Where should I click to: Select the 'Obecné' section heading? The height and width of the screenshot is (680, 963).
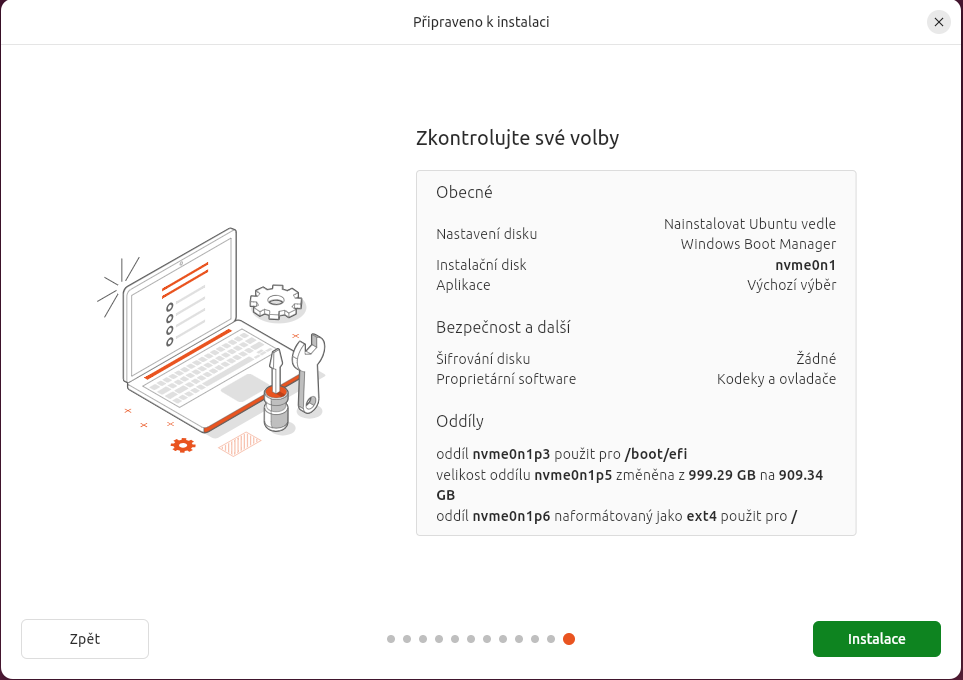click(464, 192)
